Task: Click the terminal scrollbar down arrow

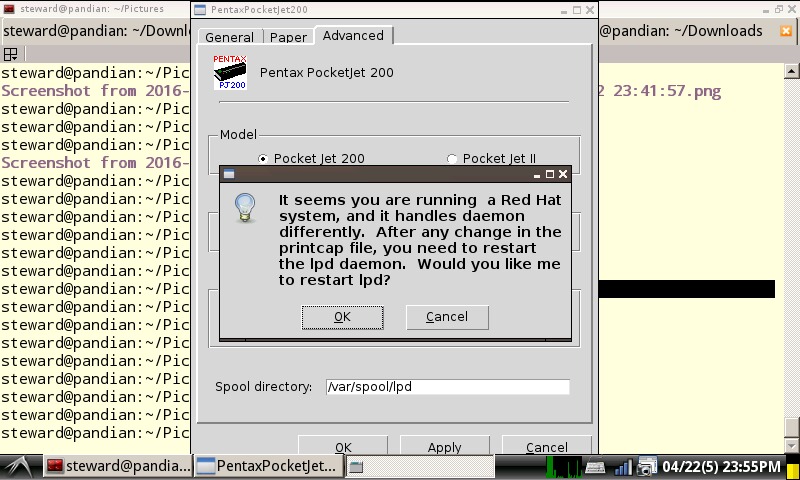Action: [x=791, y=445]
